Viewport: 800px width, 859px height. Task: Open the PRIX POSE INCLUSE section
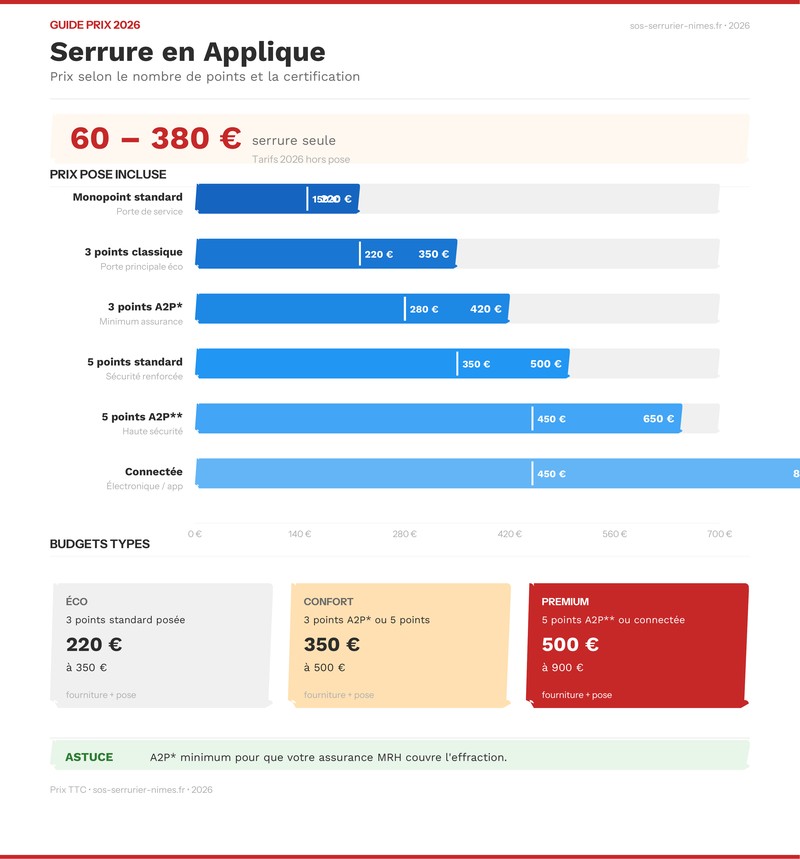pyautogui.click(x=107, y=173)
